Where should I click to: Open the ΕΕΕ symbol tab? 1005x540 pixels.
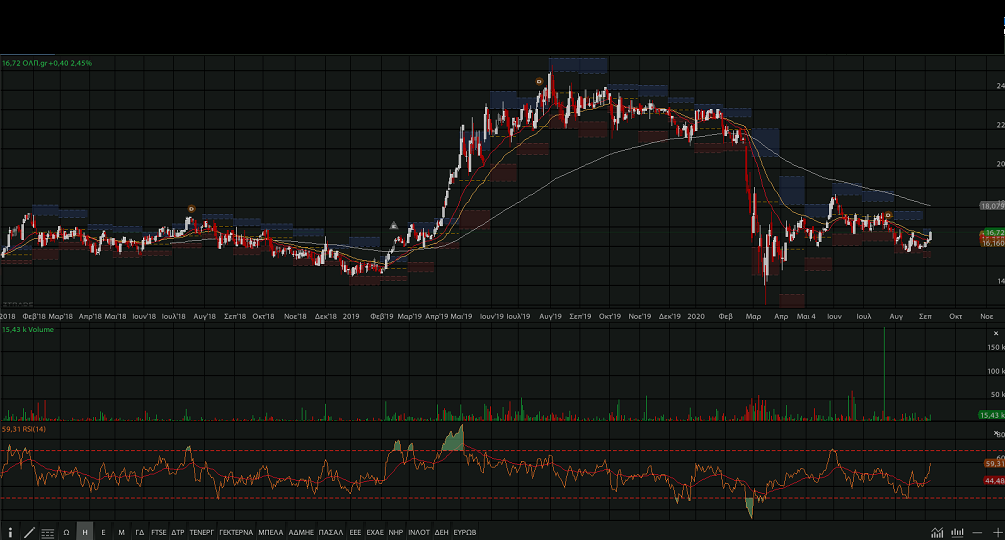tap(355, 532)
